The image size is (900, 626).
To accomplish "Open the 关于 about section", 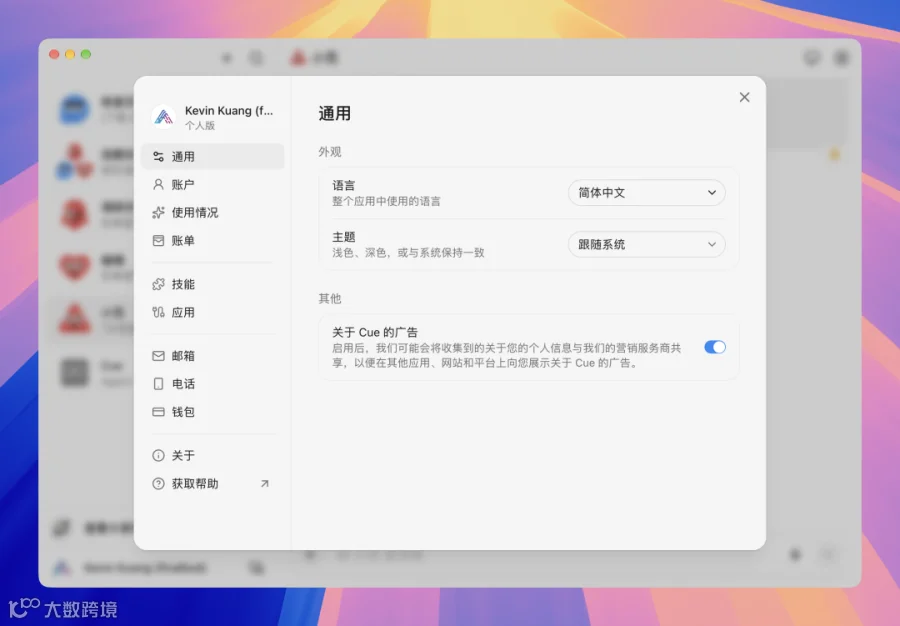I will tap(212, 456).
